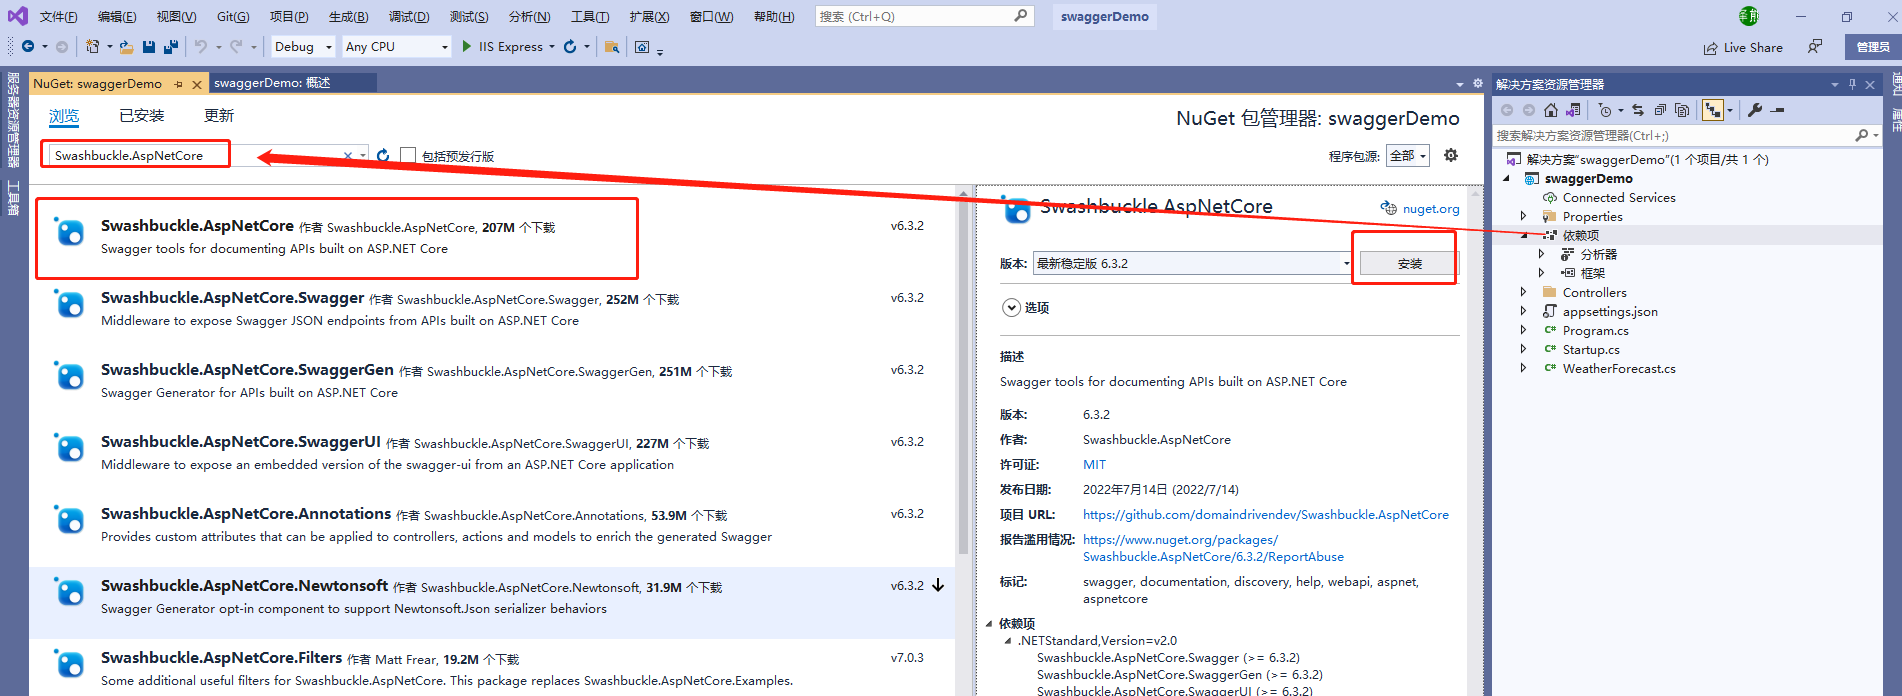Viewport: 1902px width, 696px height.
Task: Click the redo arrow icon
Action: pos(236,47)
